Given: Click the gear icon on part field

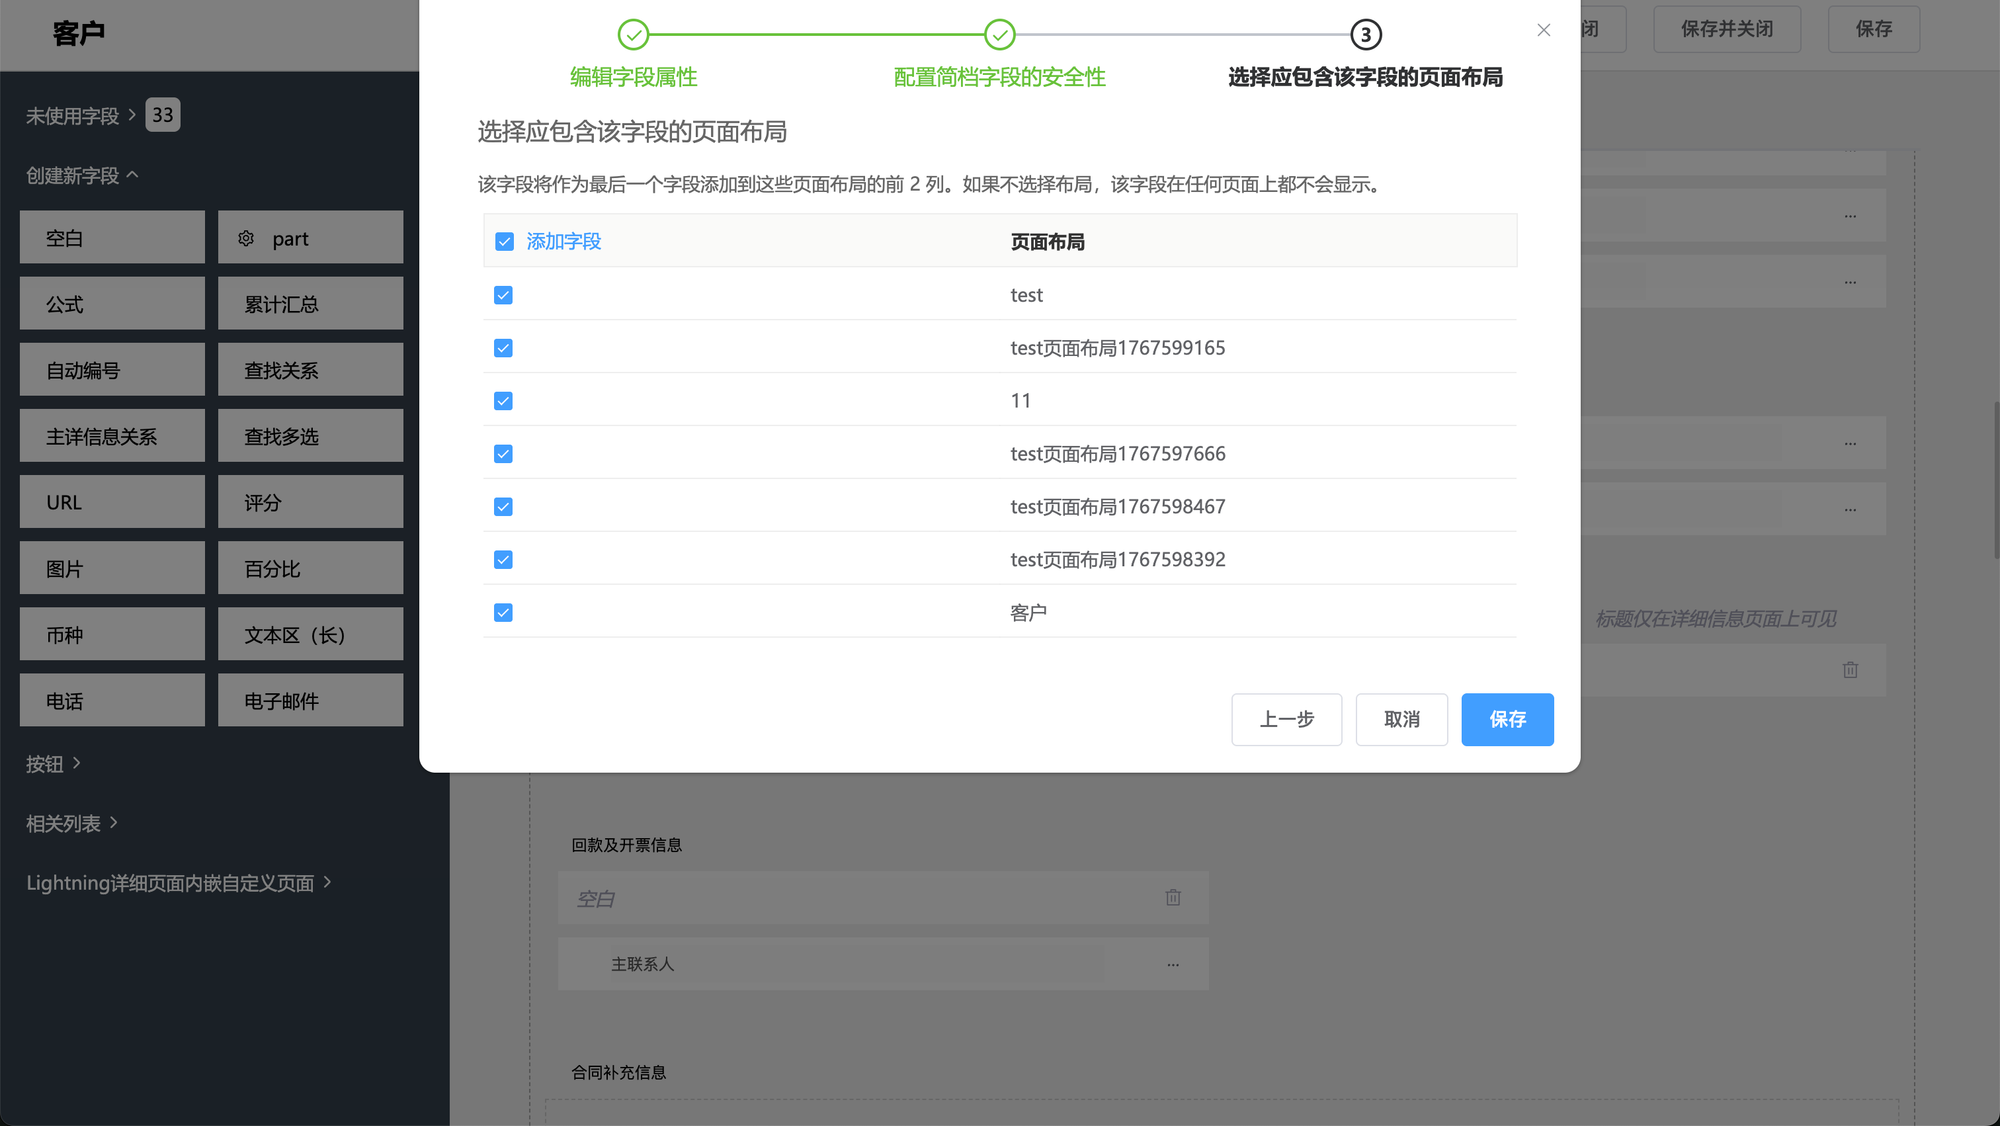Looking at the screenshot, I should [246, 238].
